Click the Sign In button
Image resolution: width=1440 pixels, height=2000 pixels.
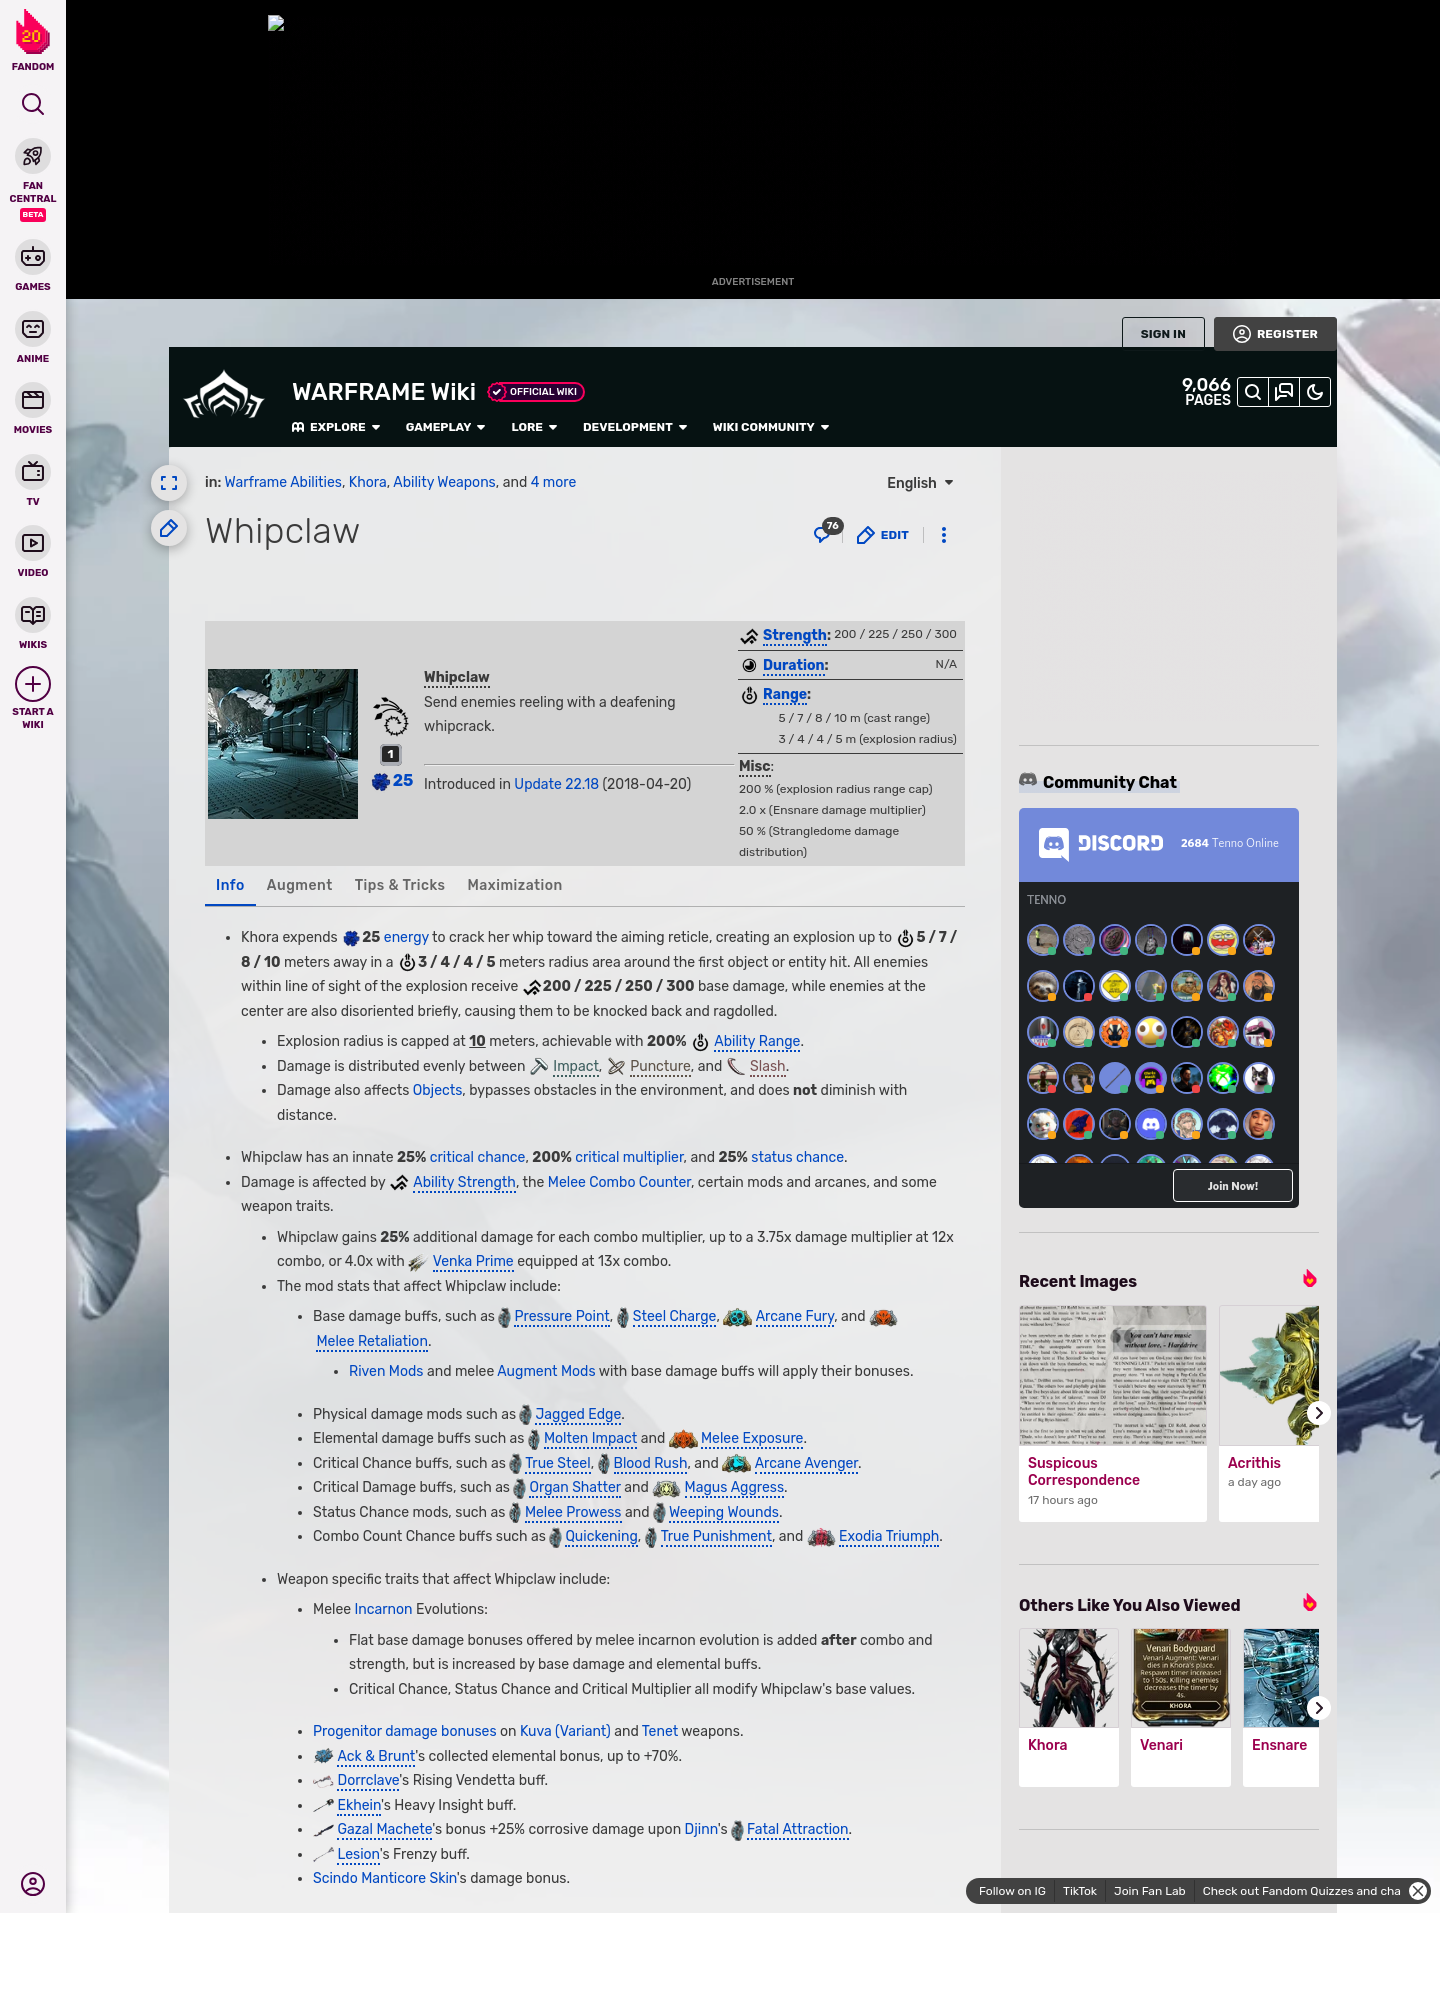tap(1163, 334)
